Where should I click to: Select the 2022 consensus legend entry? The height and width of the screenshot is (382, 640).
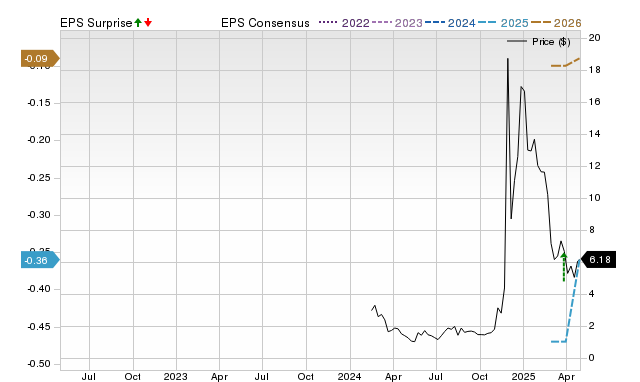click(x=344, y=23)
